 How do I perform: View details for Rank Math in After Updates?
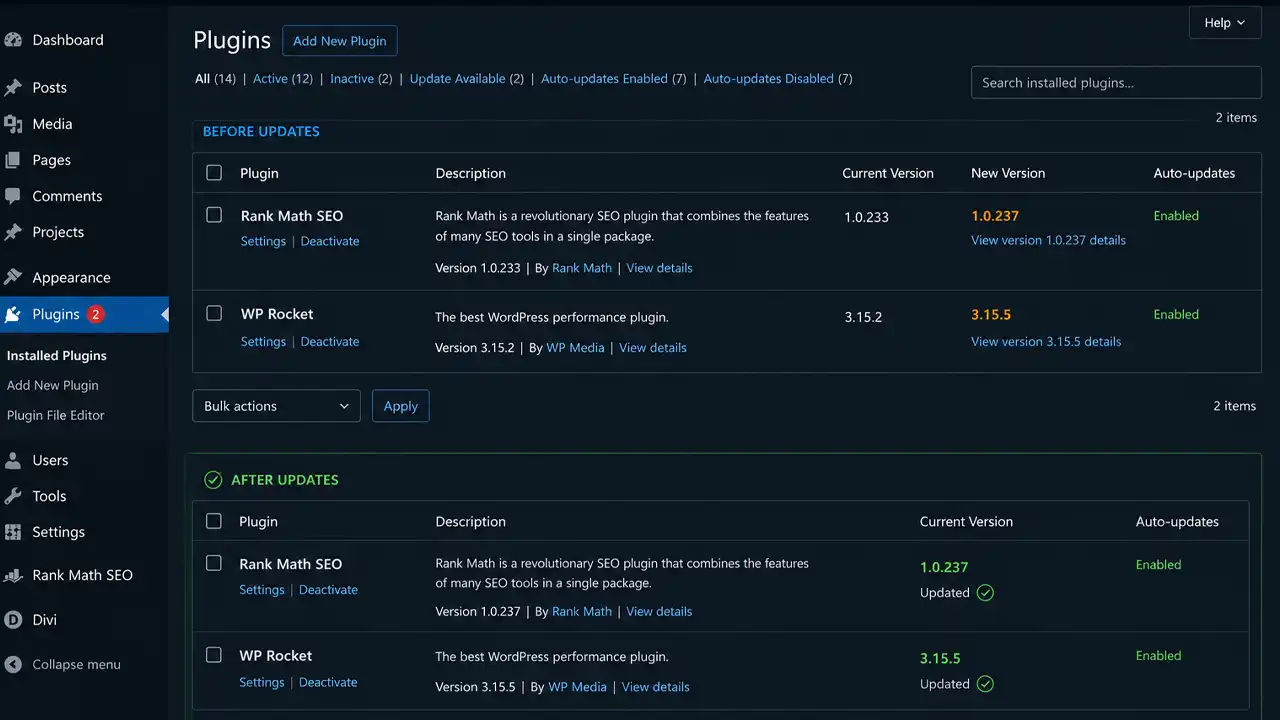[x=659, y=612]
